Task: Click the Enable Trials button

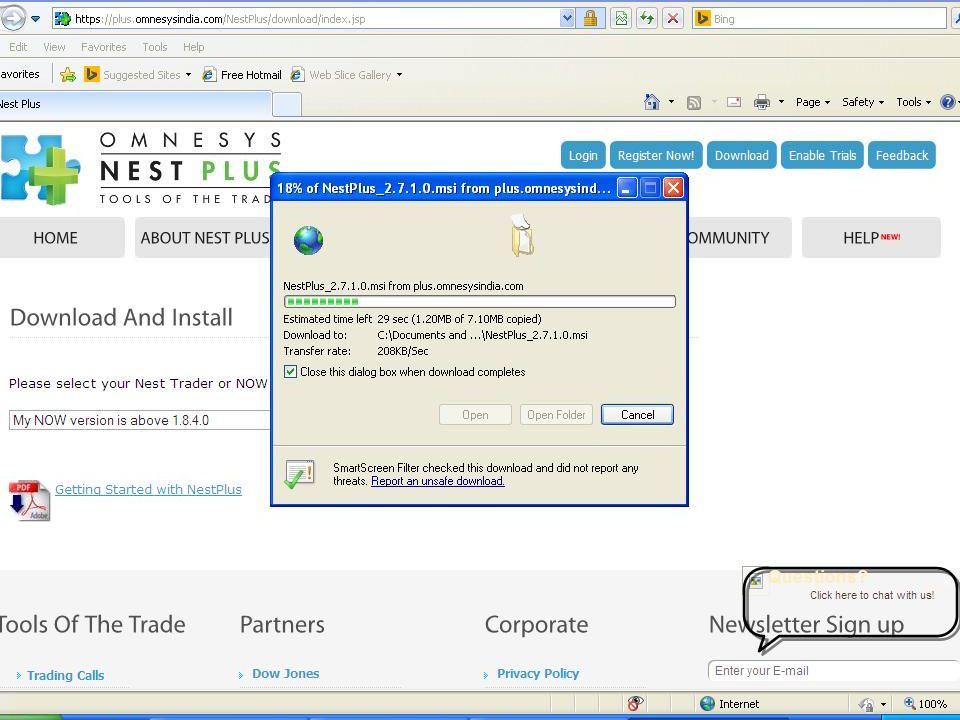Action: click(x=822, y=156)
